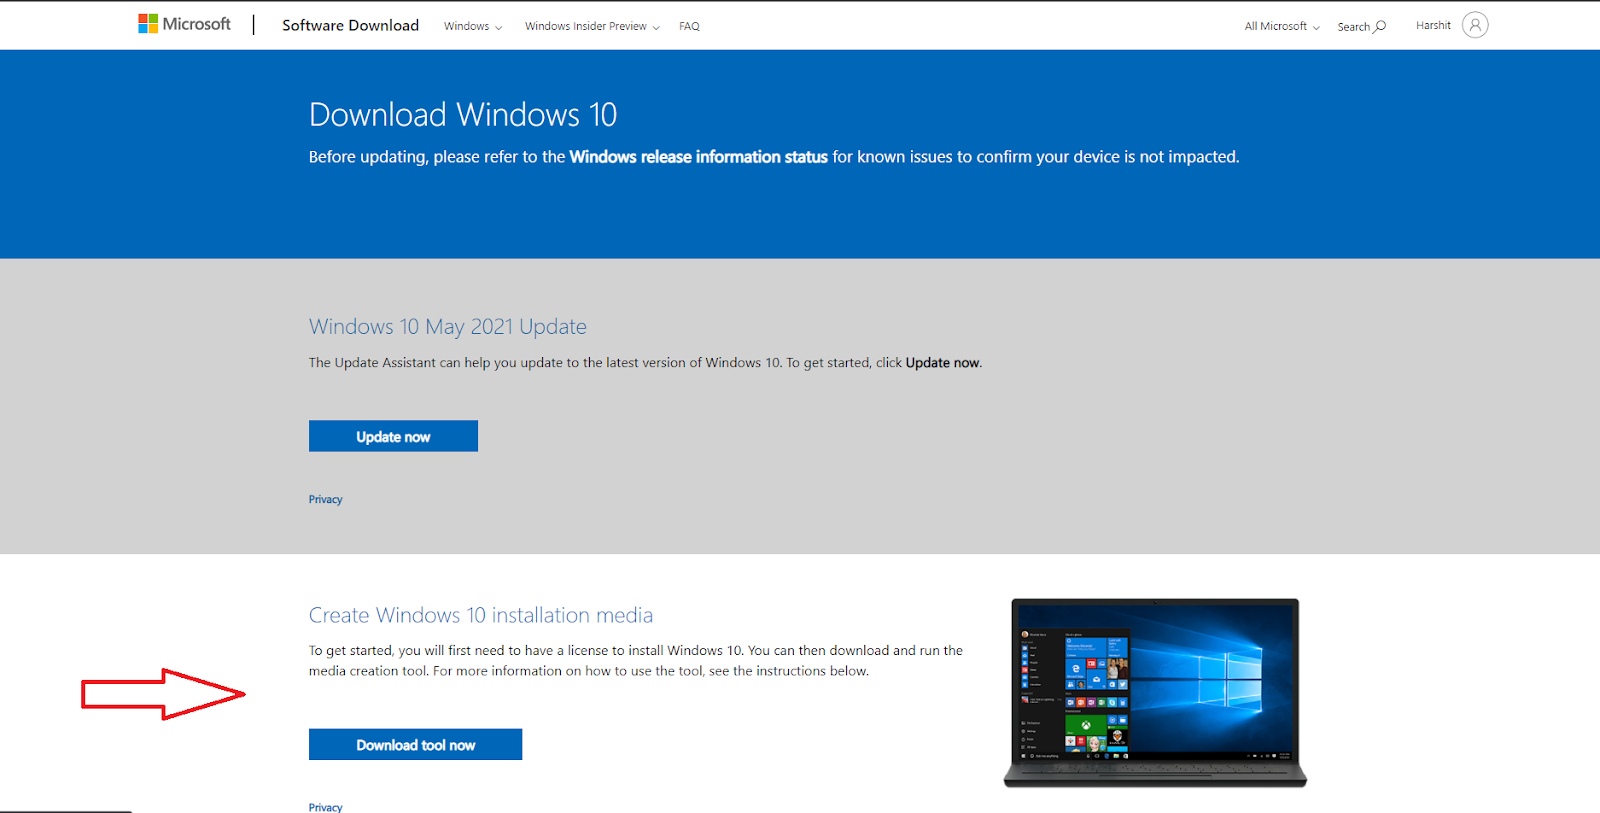This screenshot has height=813, width=1600.
Task: Click the Create Windows 10 installation media heading
Action: pyautogui.click(x=480, y=616)
